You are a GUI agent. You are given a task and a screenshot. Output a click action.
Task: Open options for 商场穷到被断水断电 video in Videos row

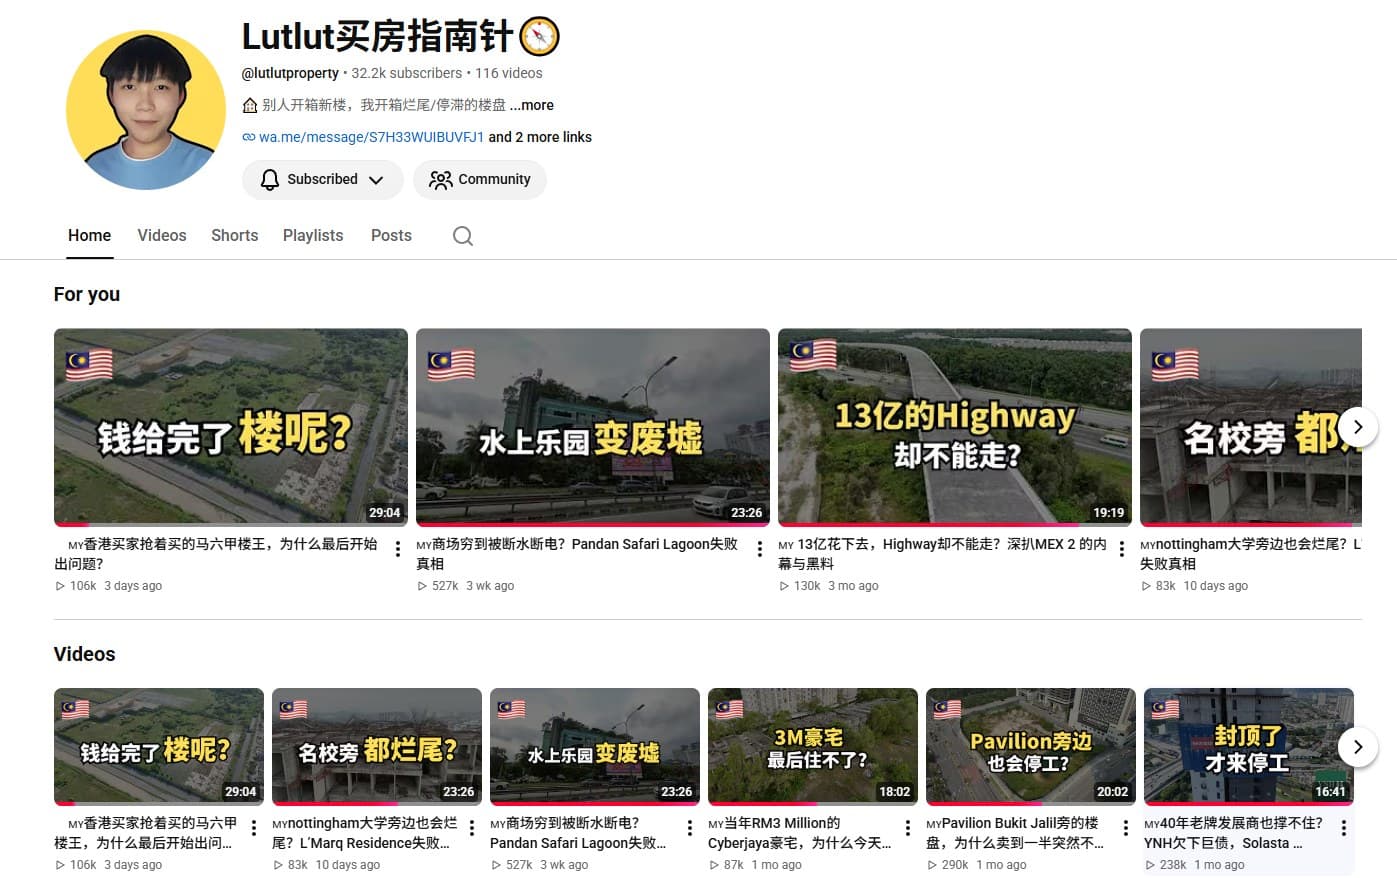pyautogui.click(x=690, y=828)
